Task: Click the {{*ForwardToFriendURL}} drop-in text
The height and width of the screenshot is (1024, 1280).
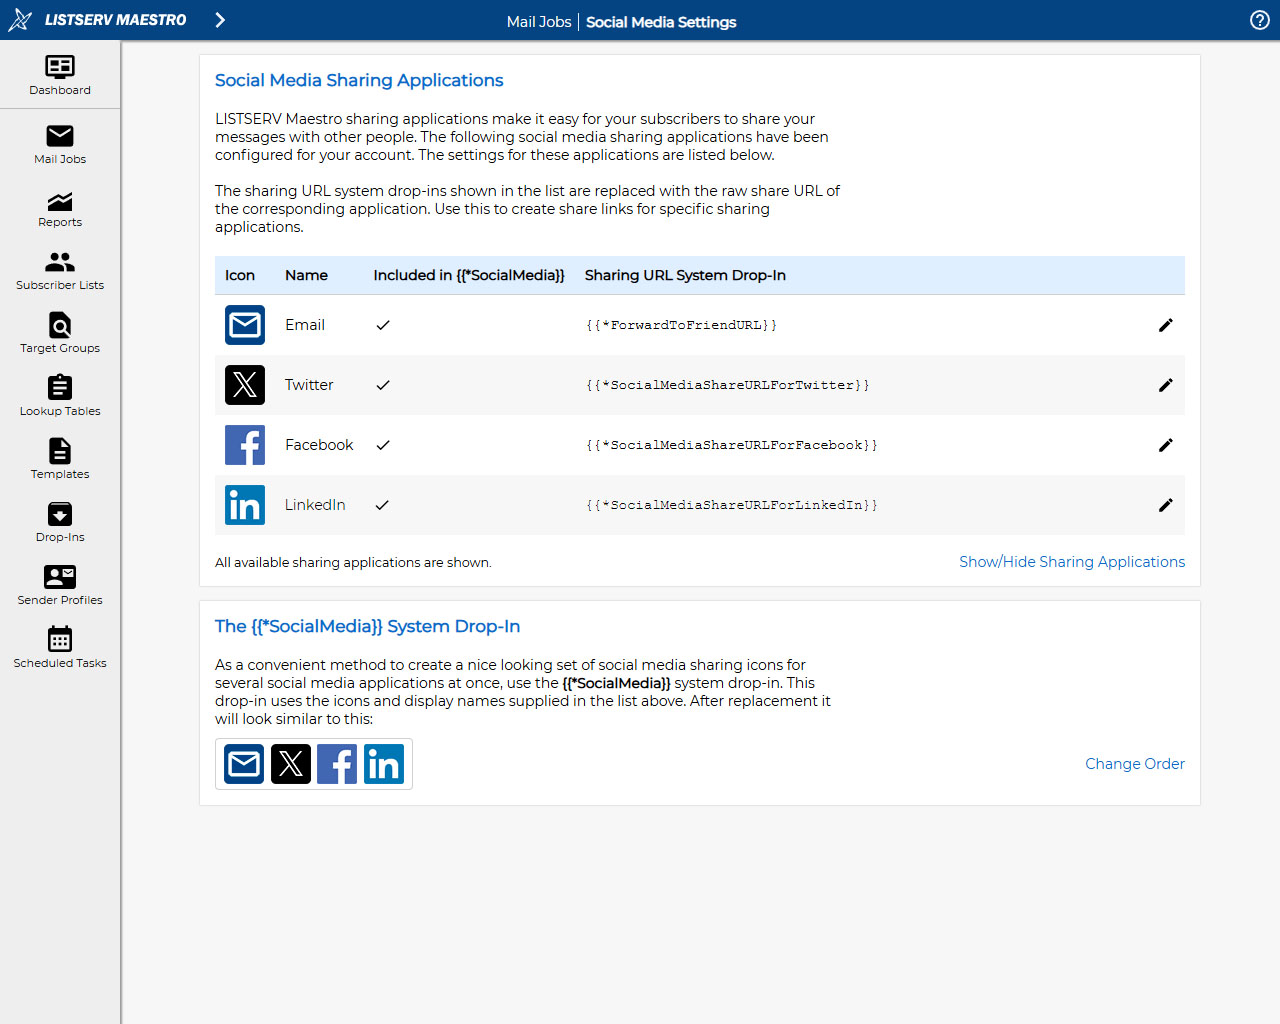Action: point(681,325)
